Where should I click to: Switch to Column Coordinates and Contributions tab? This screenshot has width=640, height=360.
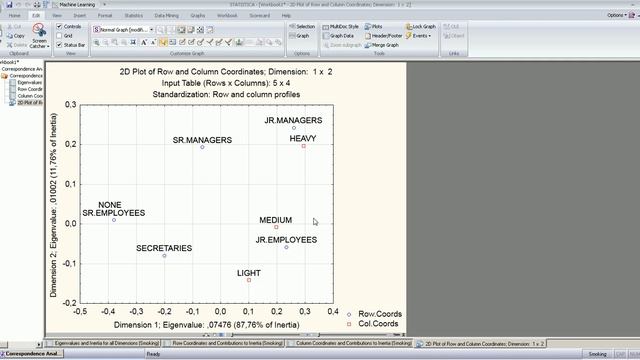[350, 344]
